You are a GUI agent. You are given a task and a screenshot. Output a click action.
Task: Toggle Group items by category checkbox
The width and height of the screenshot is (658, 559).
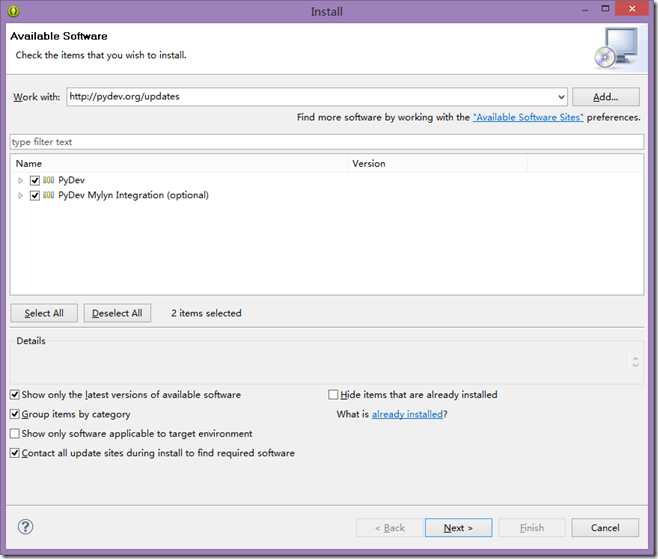tap(15, 414)
